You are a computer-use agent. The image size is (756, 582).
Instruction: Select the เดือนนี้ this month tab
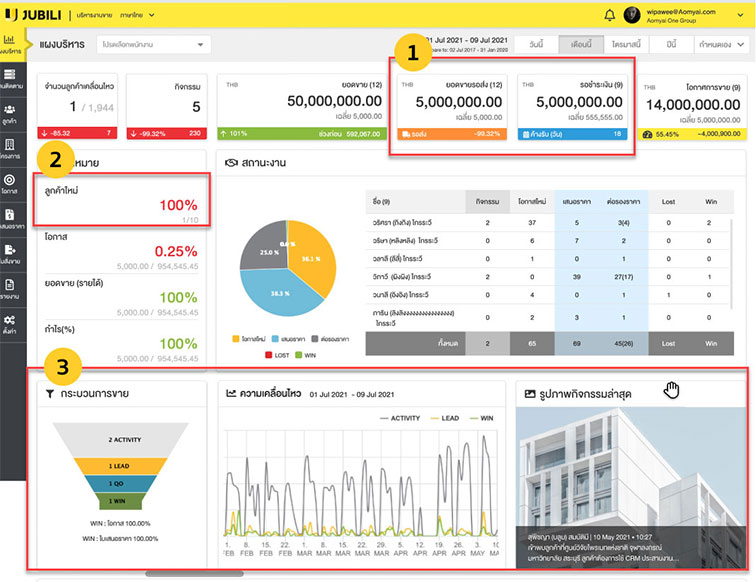[581, 45]
